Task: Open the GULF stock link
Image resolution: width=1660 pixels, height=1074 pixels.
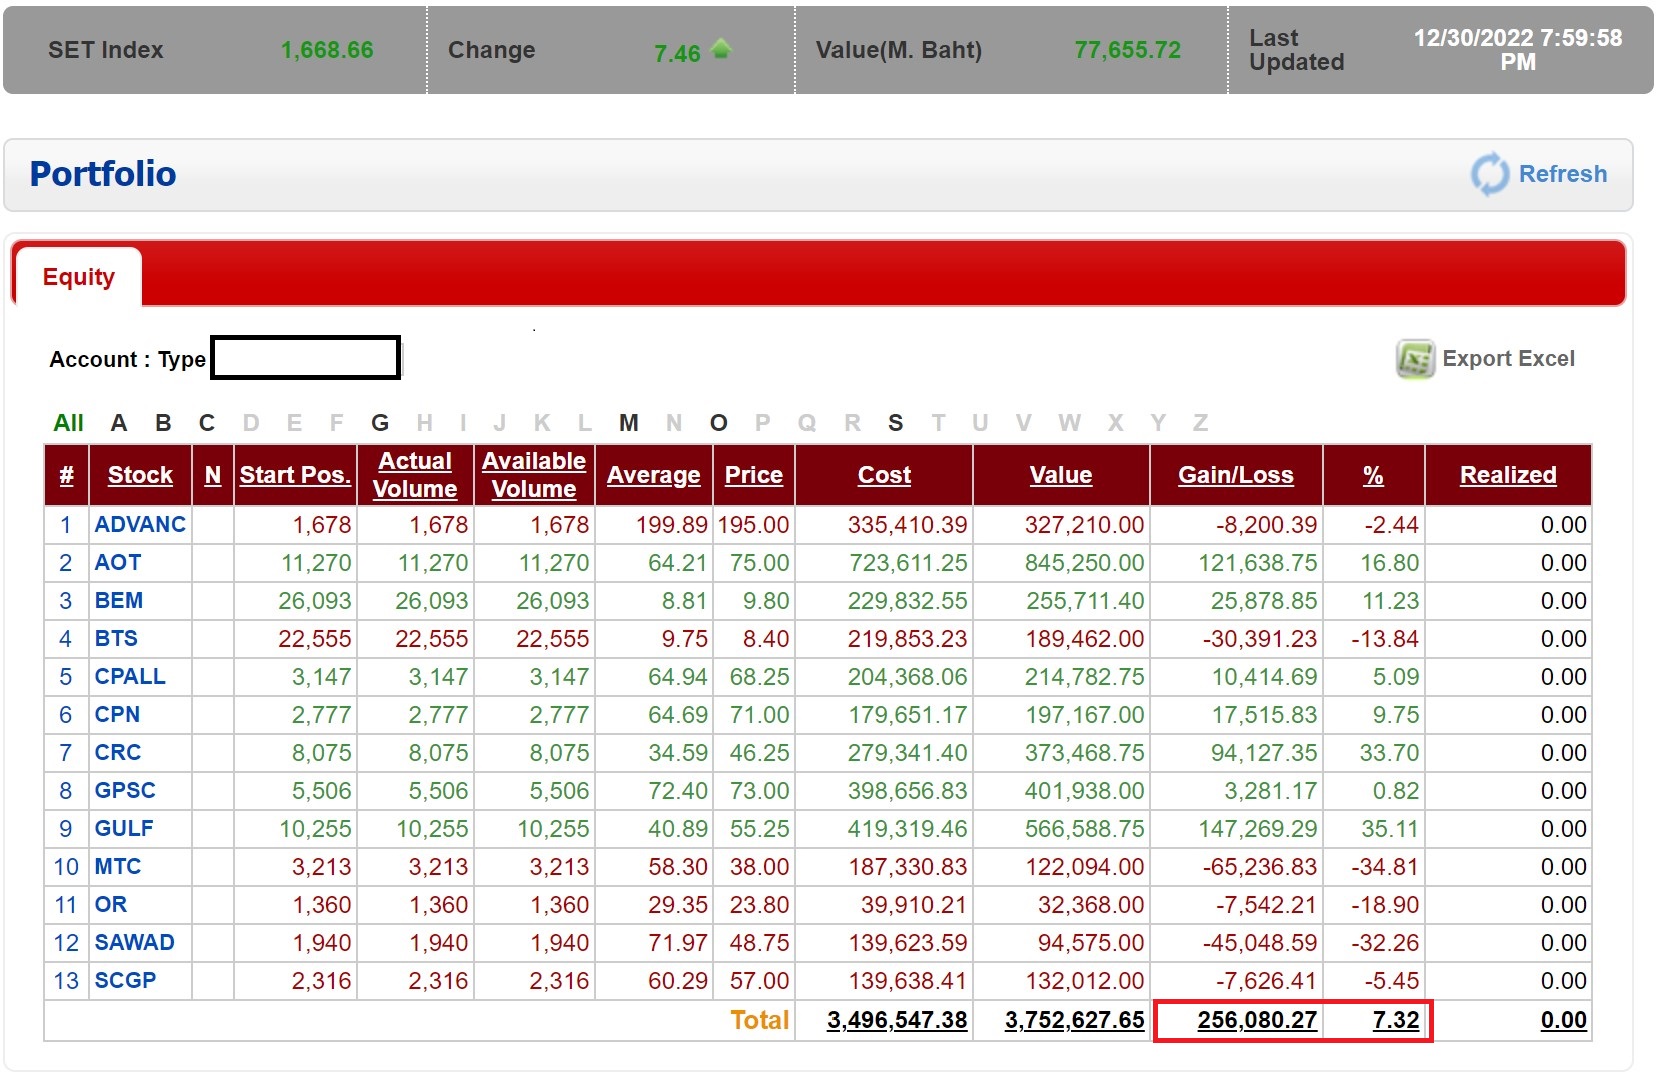Action: 124,829
